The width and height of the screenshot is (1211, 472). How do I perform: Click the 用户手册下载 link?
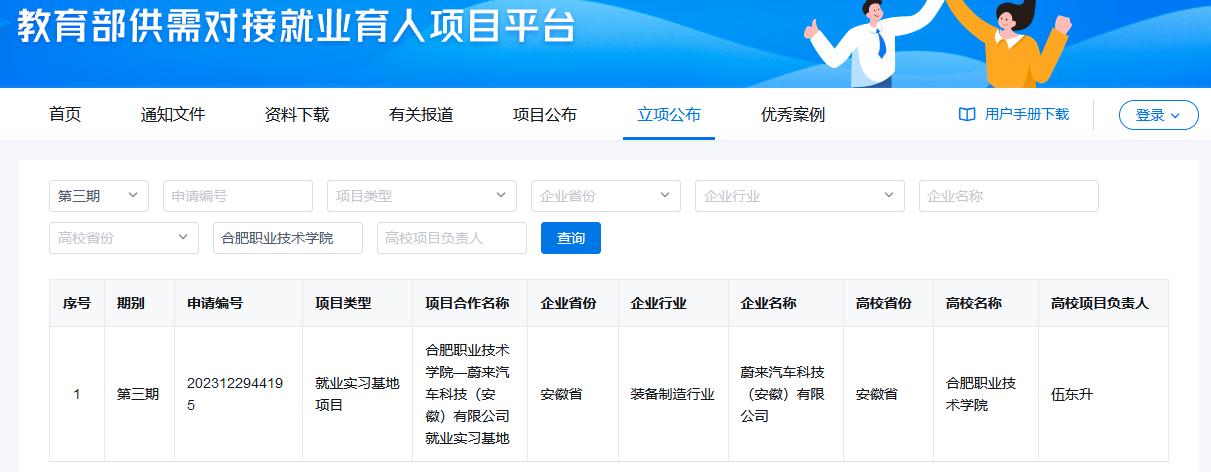(1026, 115)
